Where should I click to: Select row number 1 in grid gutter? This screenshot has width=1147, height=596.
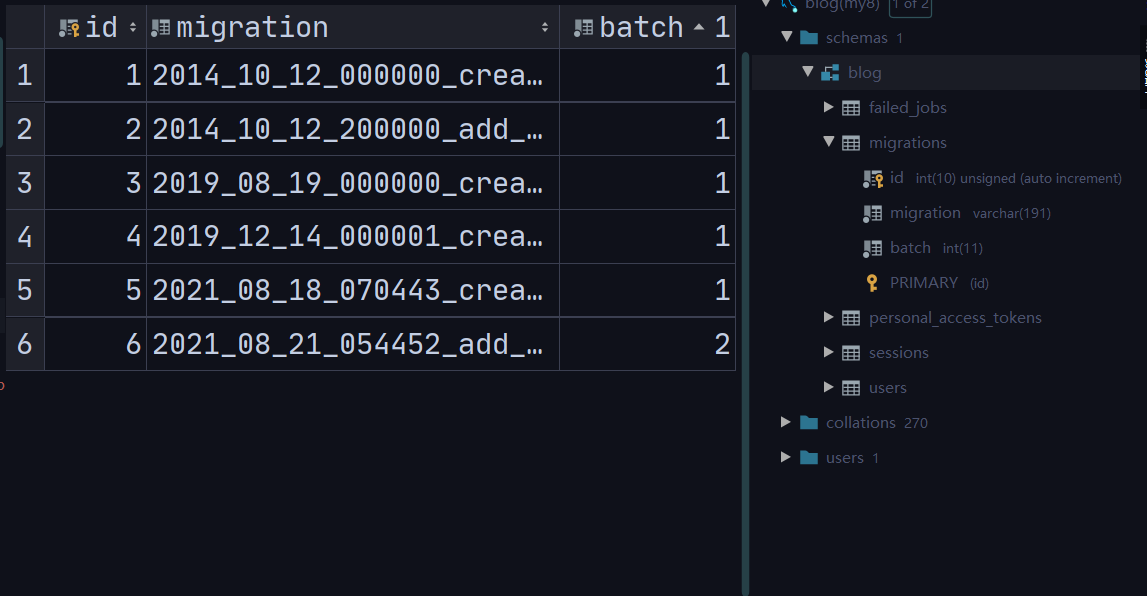pos(25,75)
